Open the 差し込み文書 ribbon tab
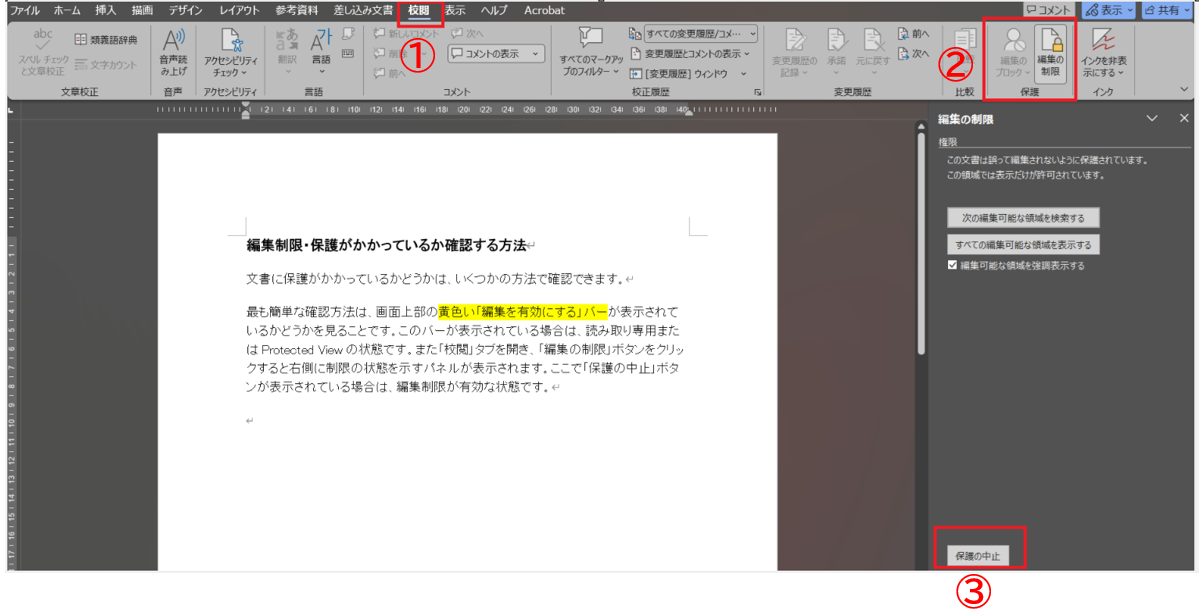Image resolution: width=1199 pixels, height=616 pixels. 362,11
